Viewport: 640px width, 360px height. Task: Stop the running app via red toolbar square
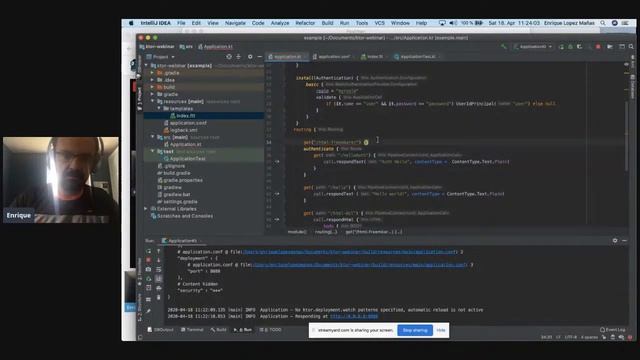[x=598, y=47]
